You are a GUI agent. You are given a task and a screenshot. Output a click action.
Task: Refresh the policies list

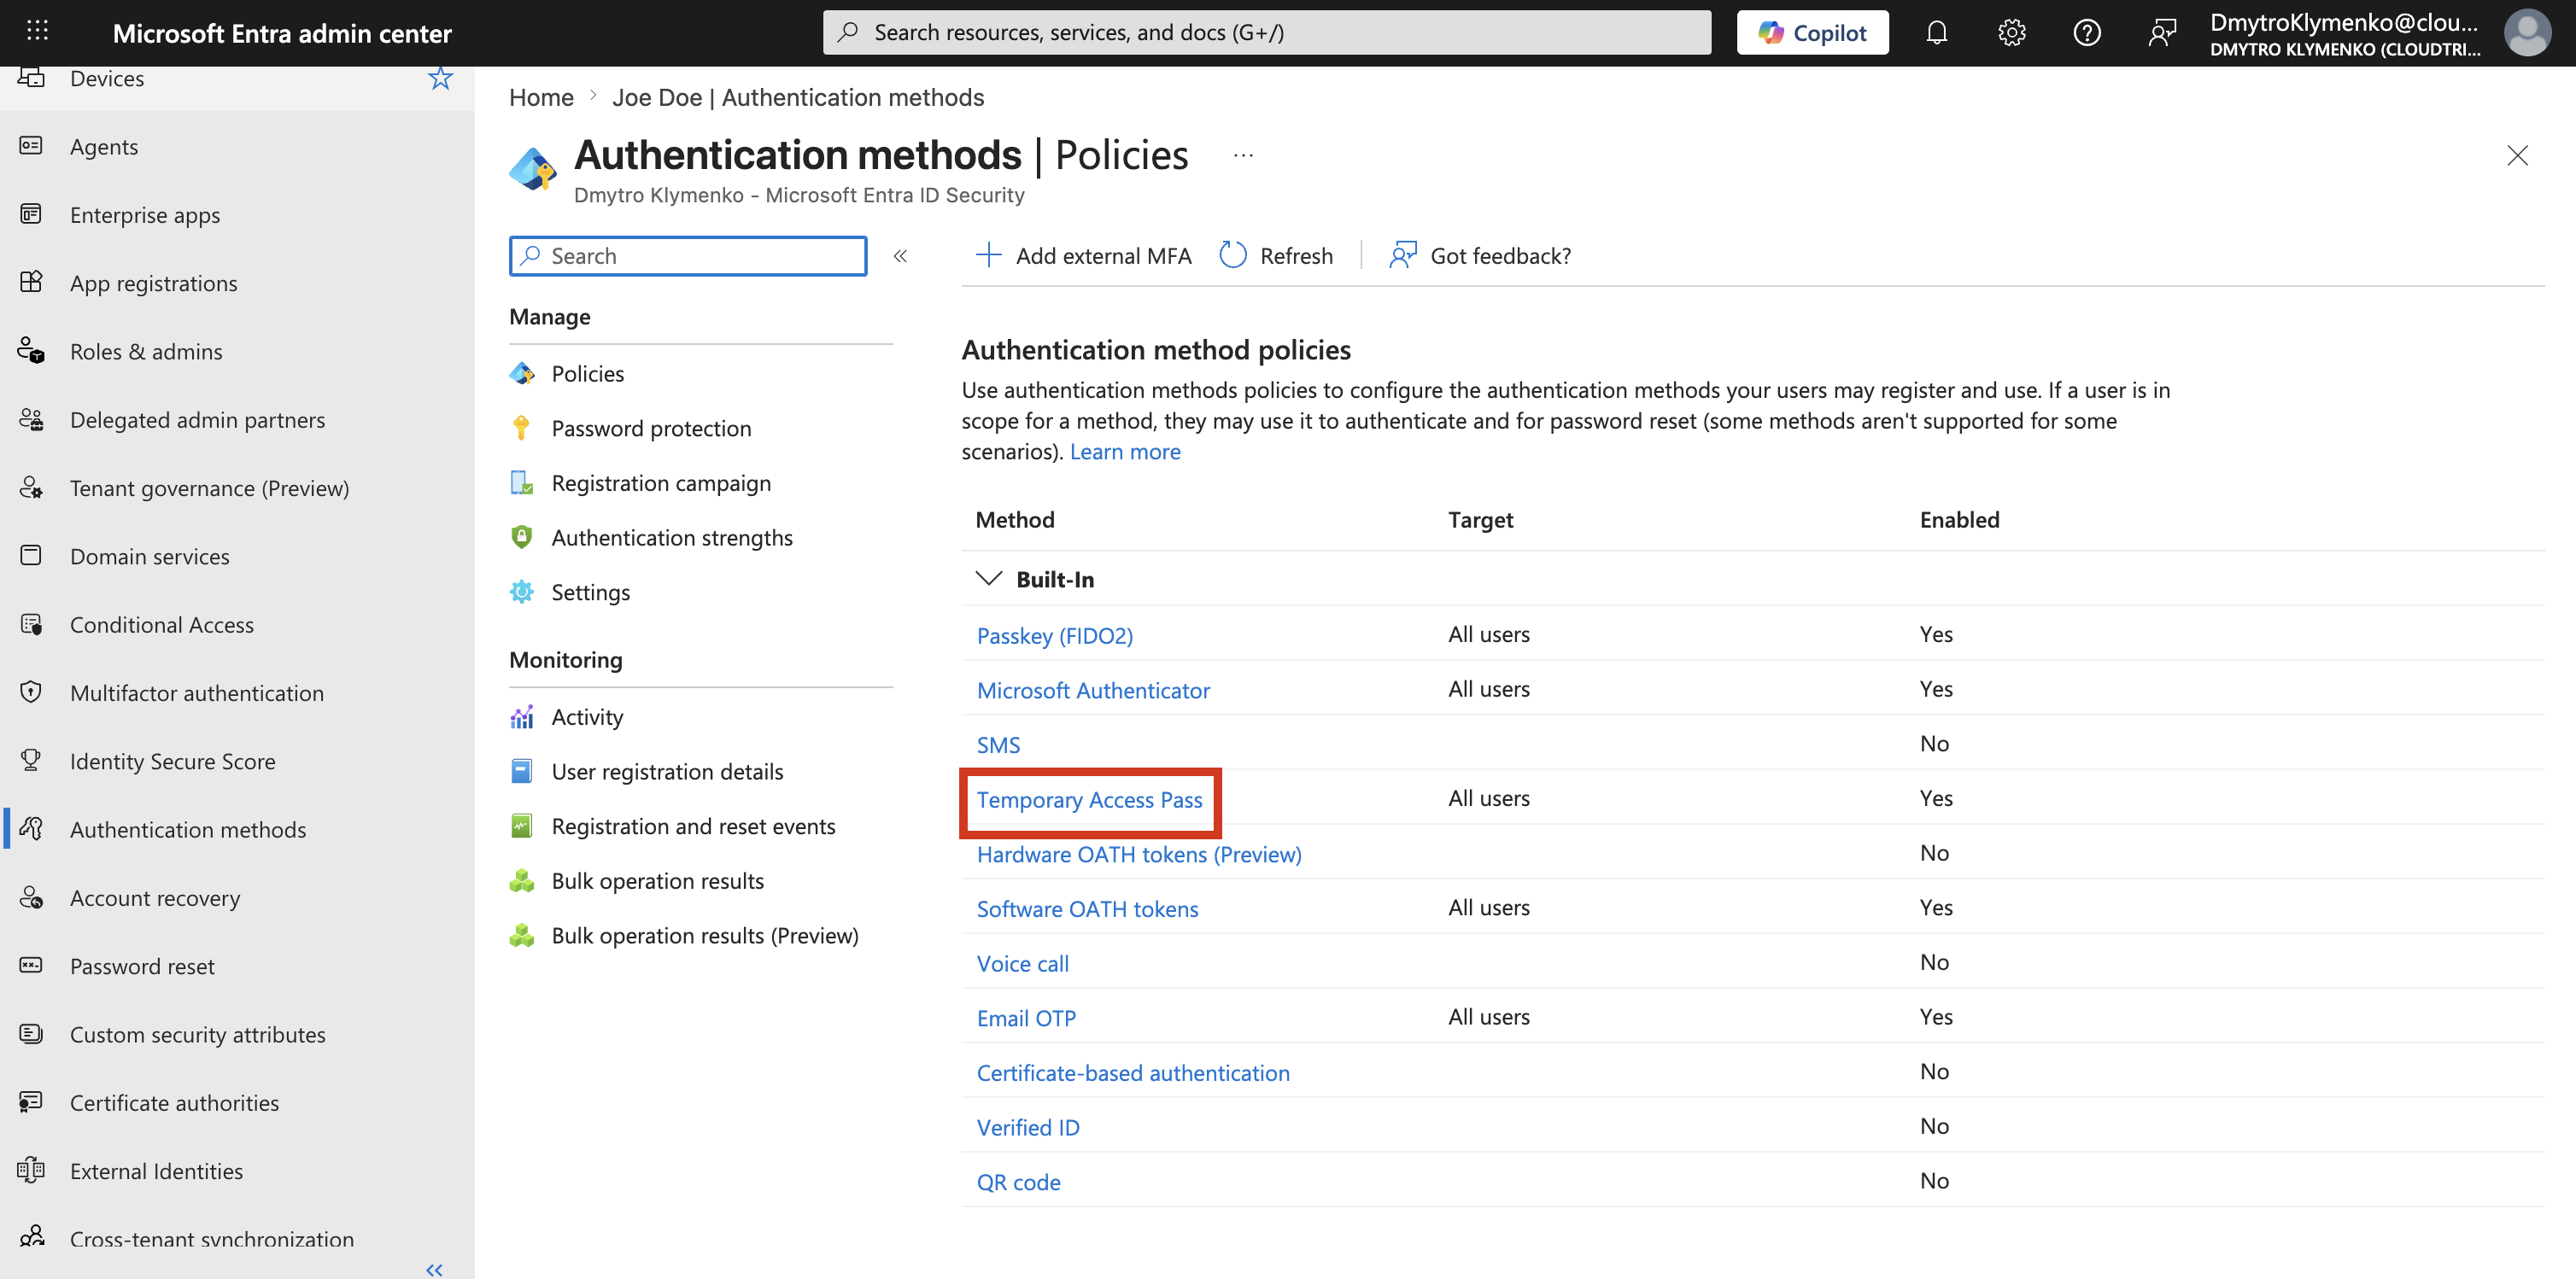pos(1276,256)
